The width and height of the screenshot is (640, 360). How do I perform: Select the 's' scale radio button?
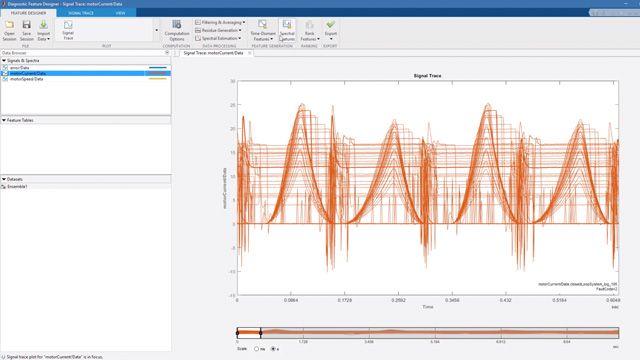[x=273, y=349]
